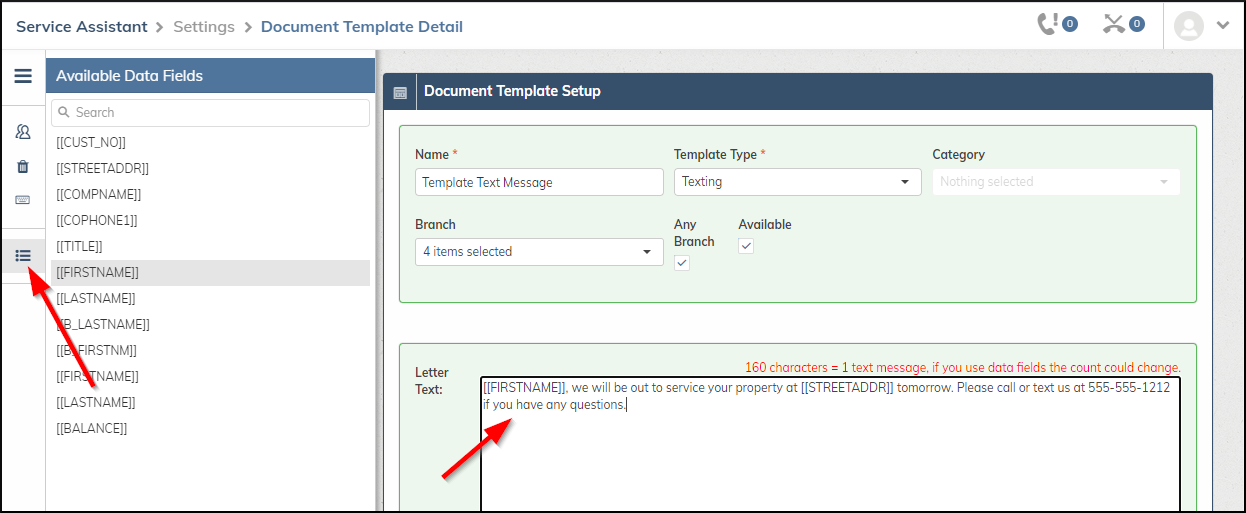
Task: Open the Template Type dropdown
Action: (797, 182)
